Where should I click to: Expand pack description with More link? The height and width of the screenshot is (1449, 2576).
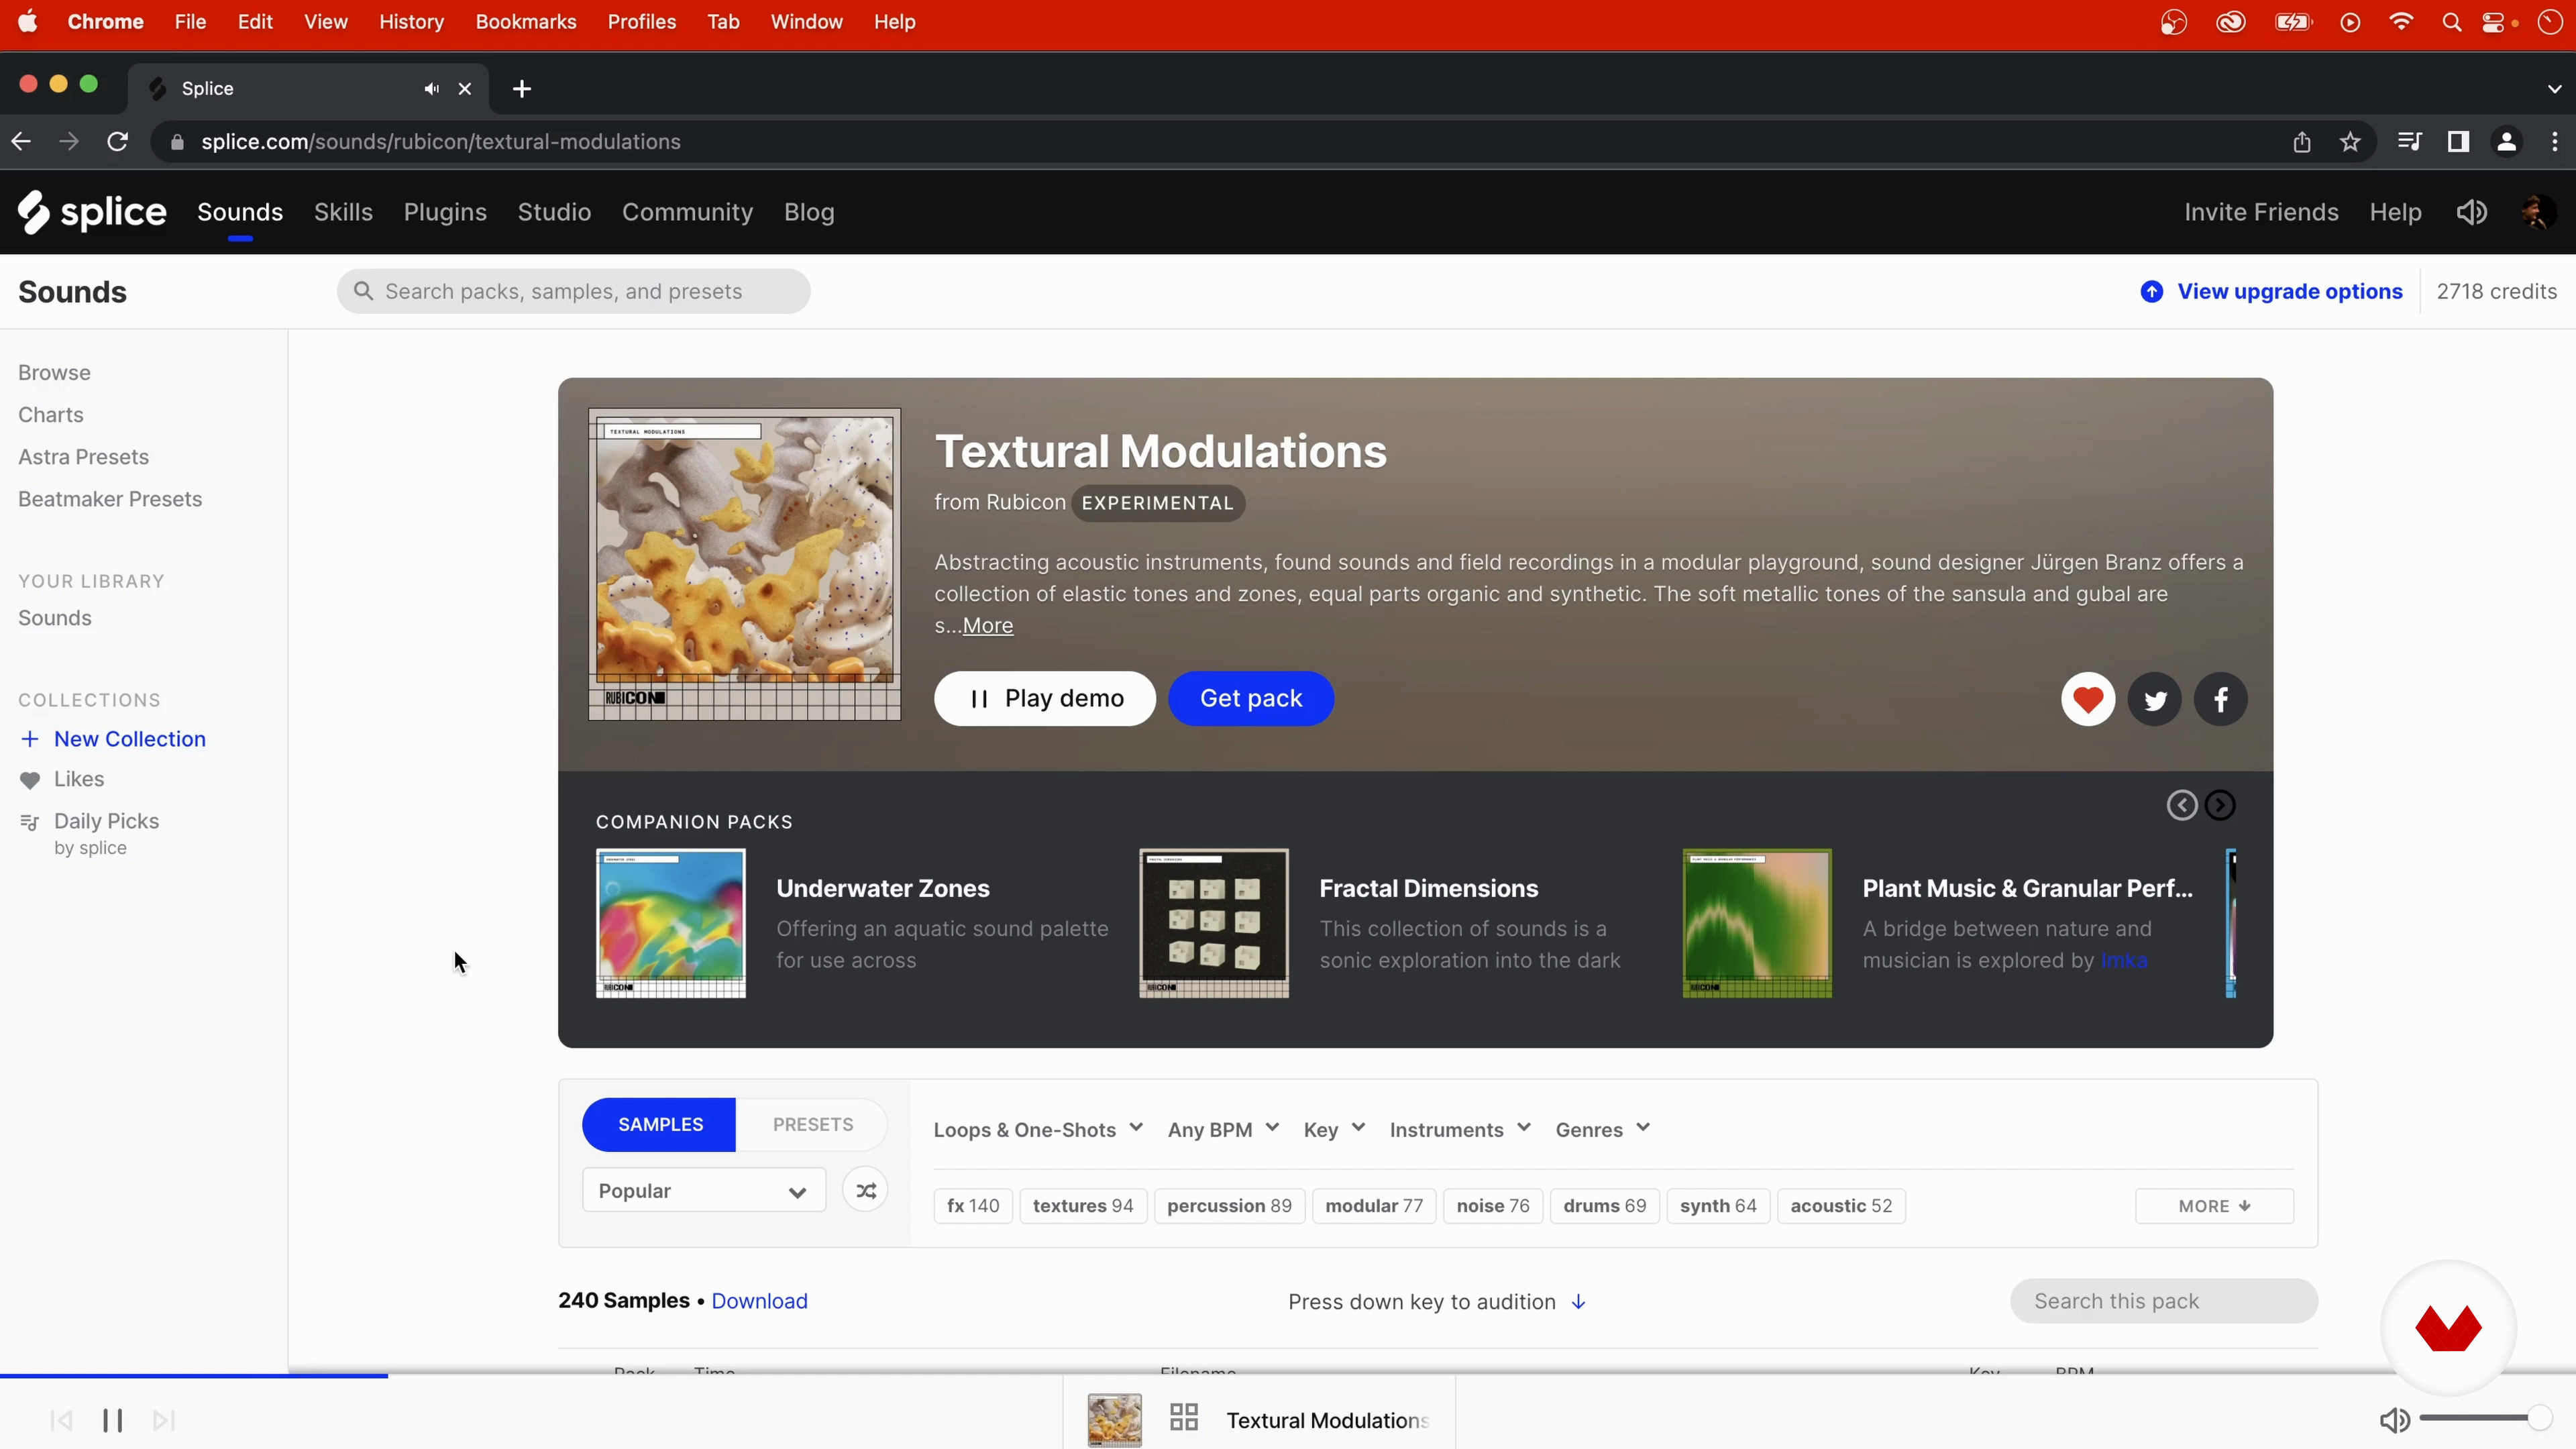988,626
